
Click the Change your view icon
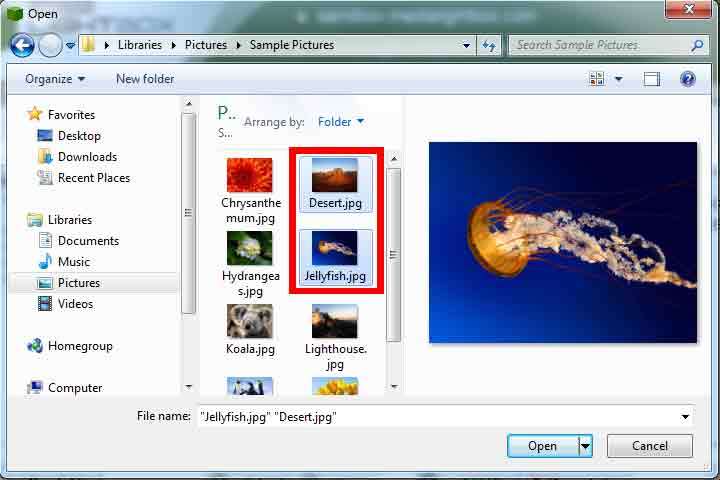pos(597,78)
